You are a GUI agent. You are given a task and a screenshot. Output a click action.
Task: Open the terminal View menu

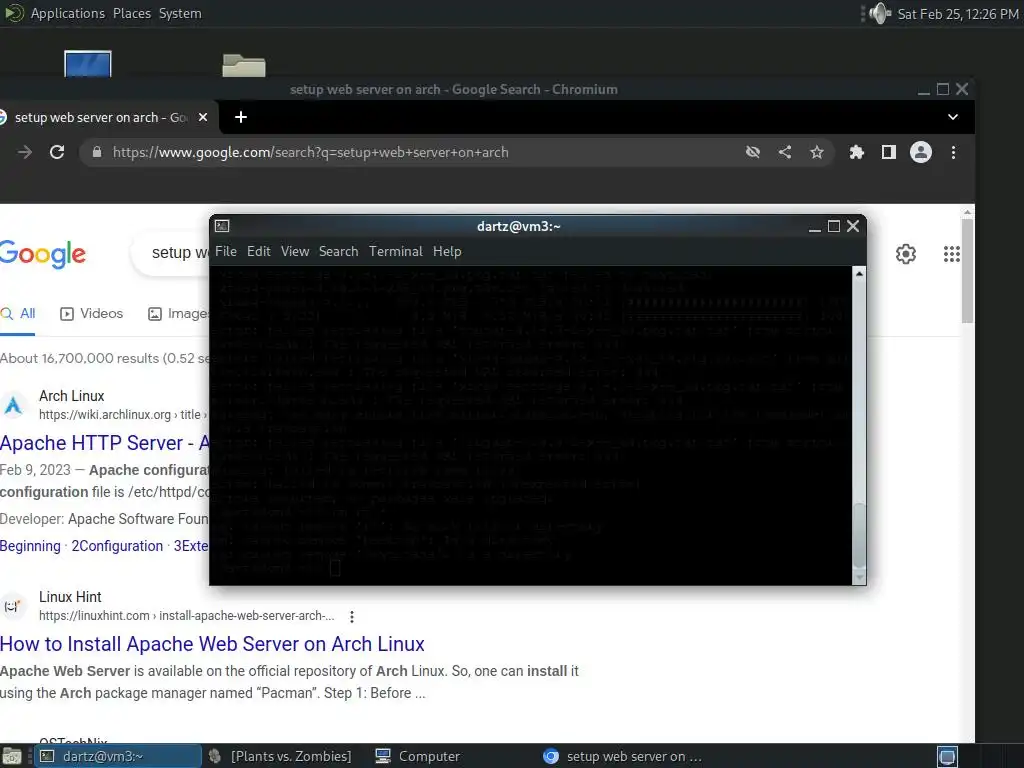click(x=295, y=251)
